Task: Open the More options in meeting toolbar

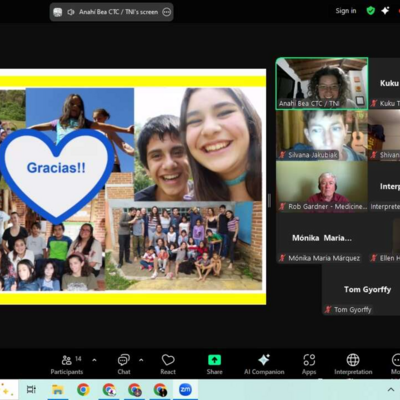Action: [395, 365]
